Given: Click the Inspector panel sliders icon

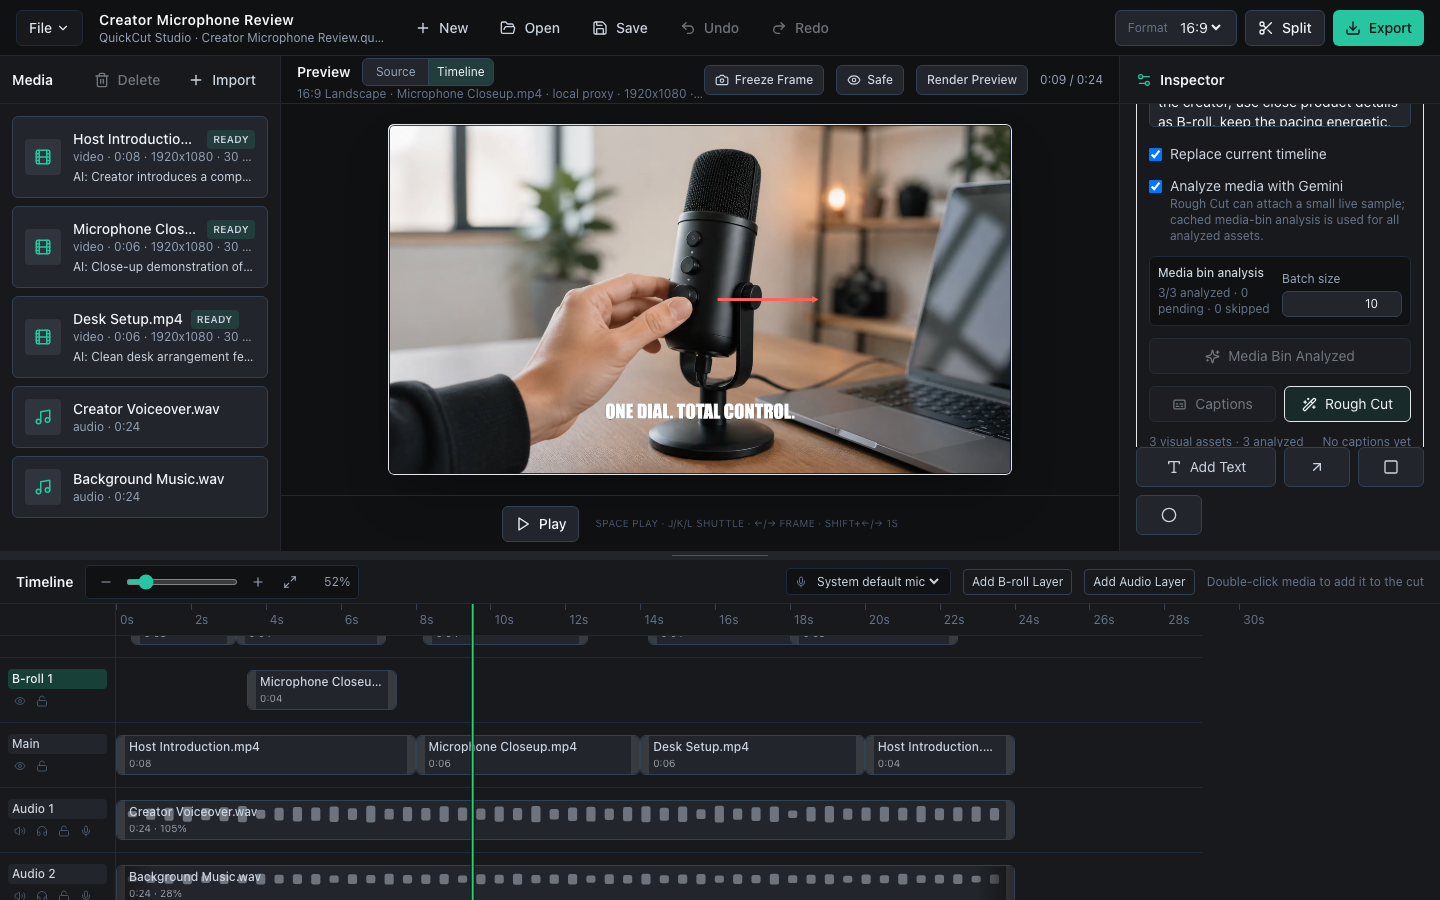Looking at the screenshot, I should click(x=1144, y=80).
